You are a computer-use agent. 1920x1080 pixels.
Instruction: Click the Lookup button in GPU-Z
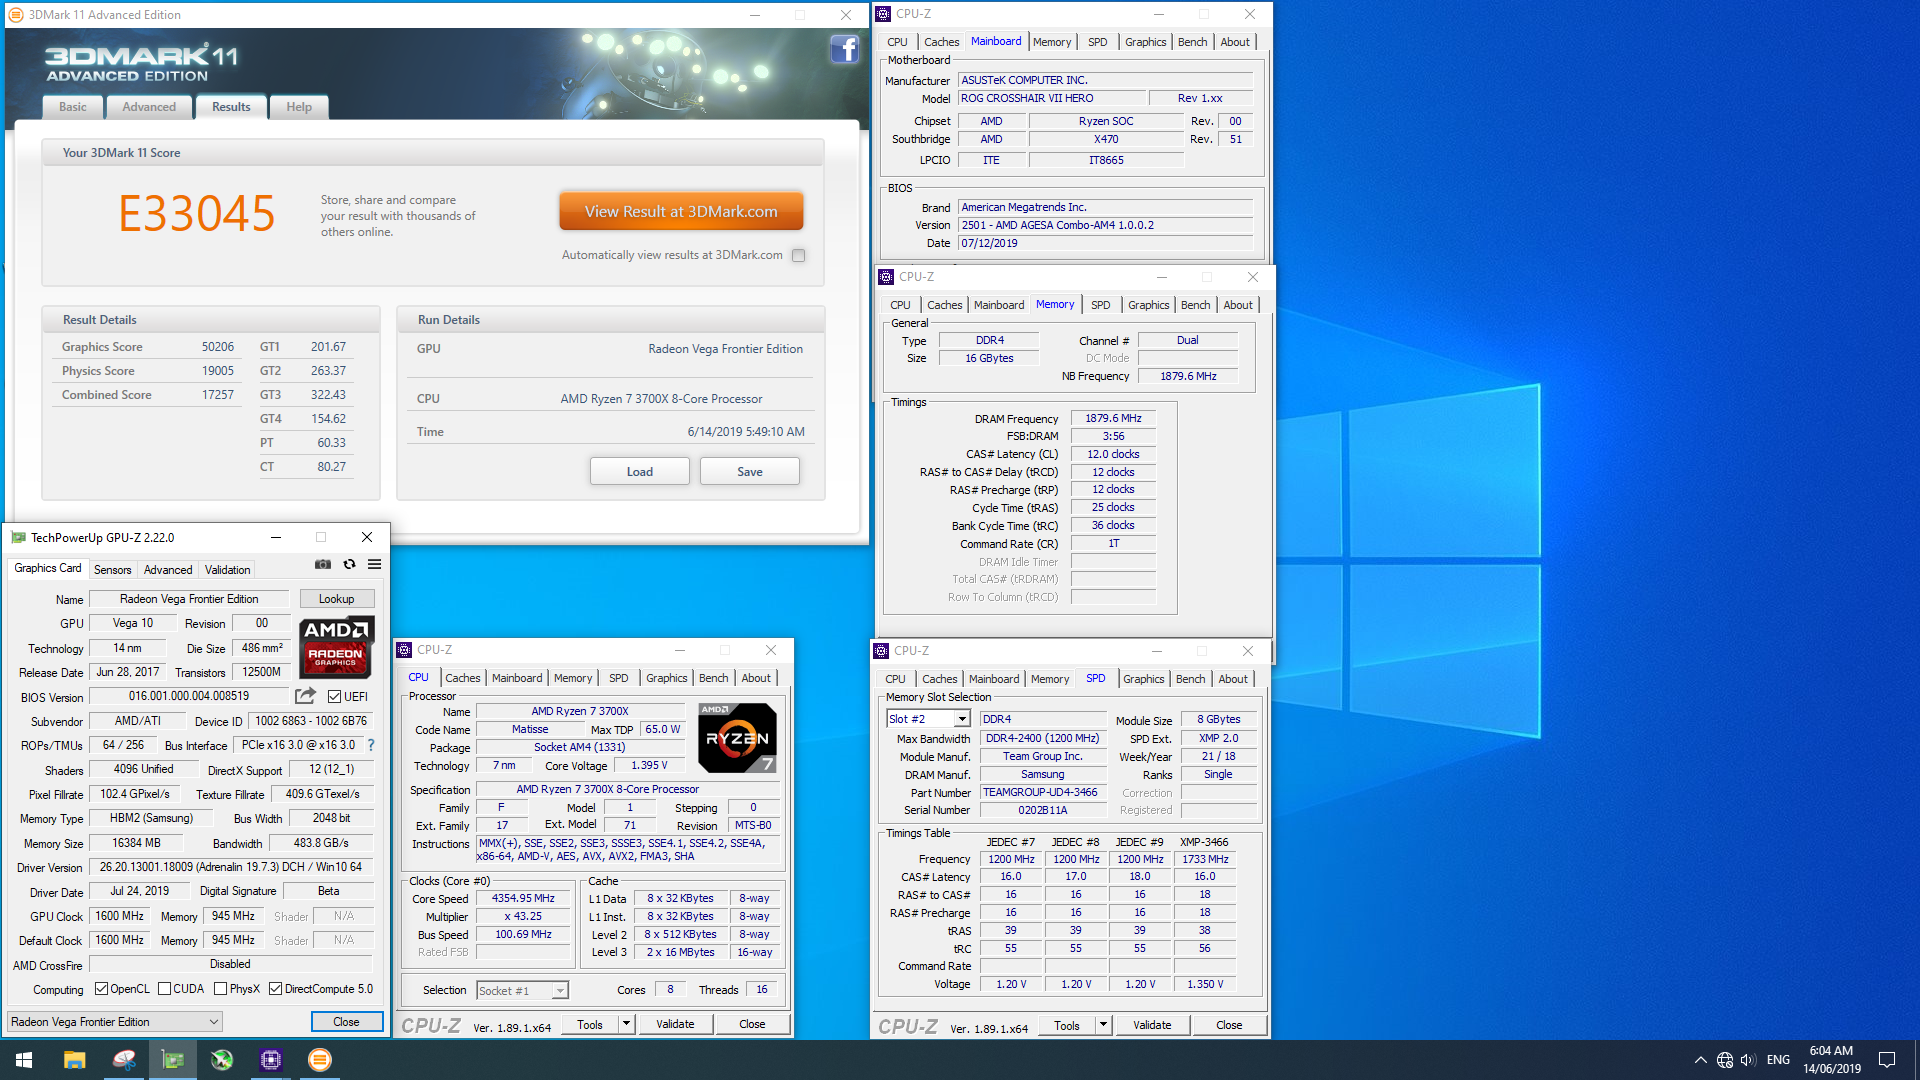pyautogui.click(x=337, y=599)
